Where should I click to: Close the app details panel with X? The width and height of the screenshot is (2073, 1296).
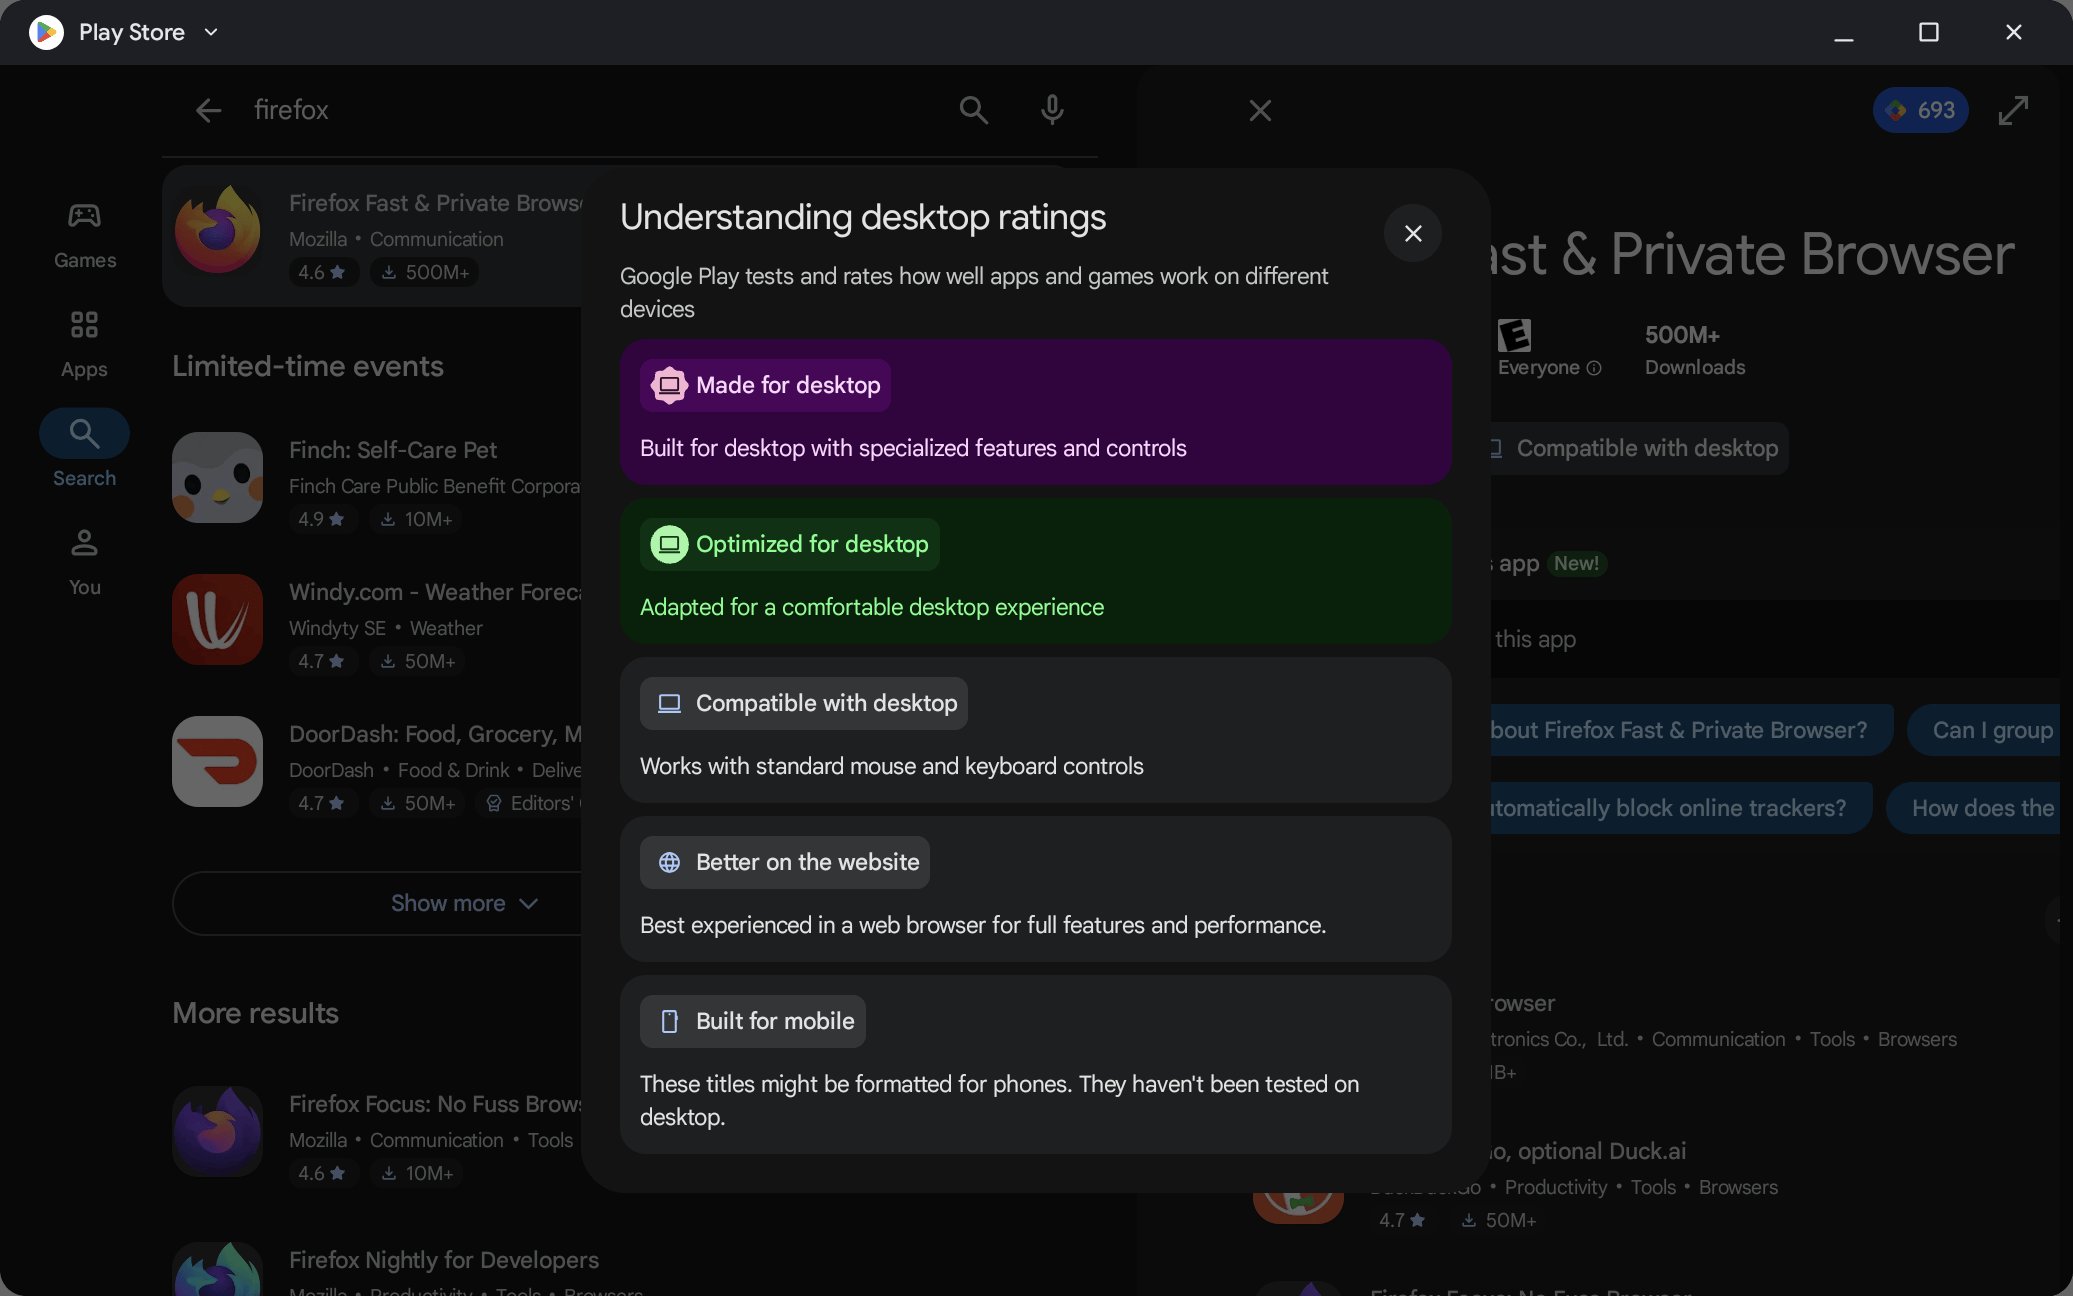(1260, 110)
